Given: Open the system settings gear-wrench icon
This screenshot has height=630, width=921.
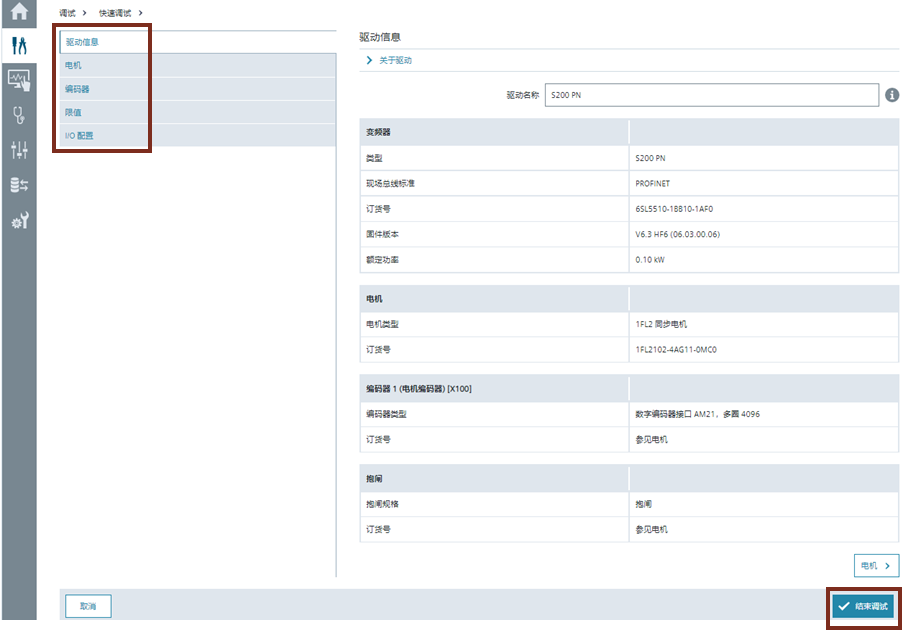Looking at the screenshot, I should tap(18, 221).
